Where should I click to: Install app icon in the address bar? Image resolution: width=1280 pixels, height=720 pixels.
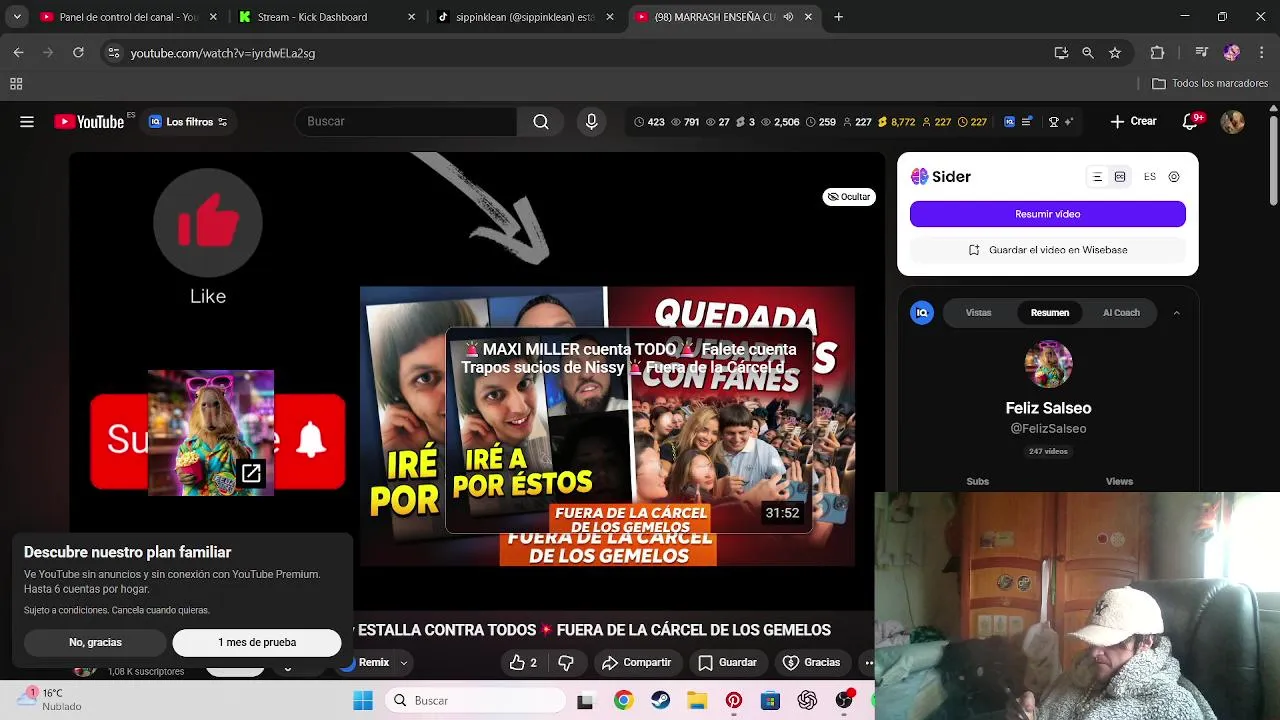click(1061, 53)
